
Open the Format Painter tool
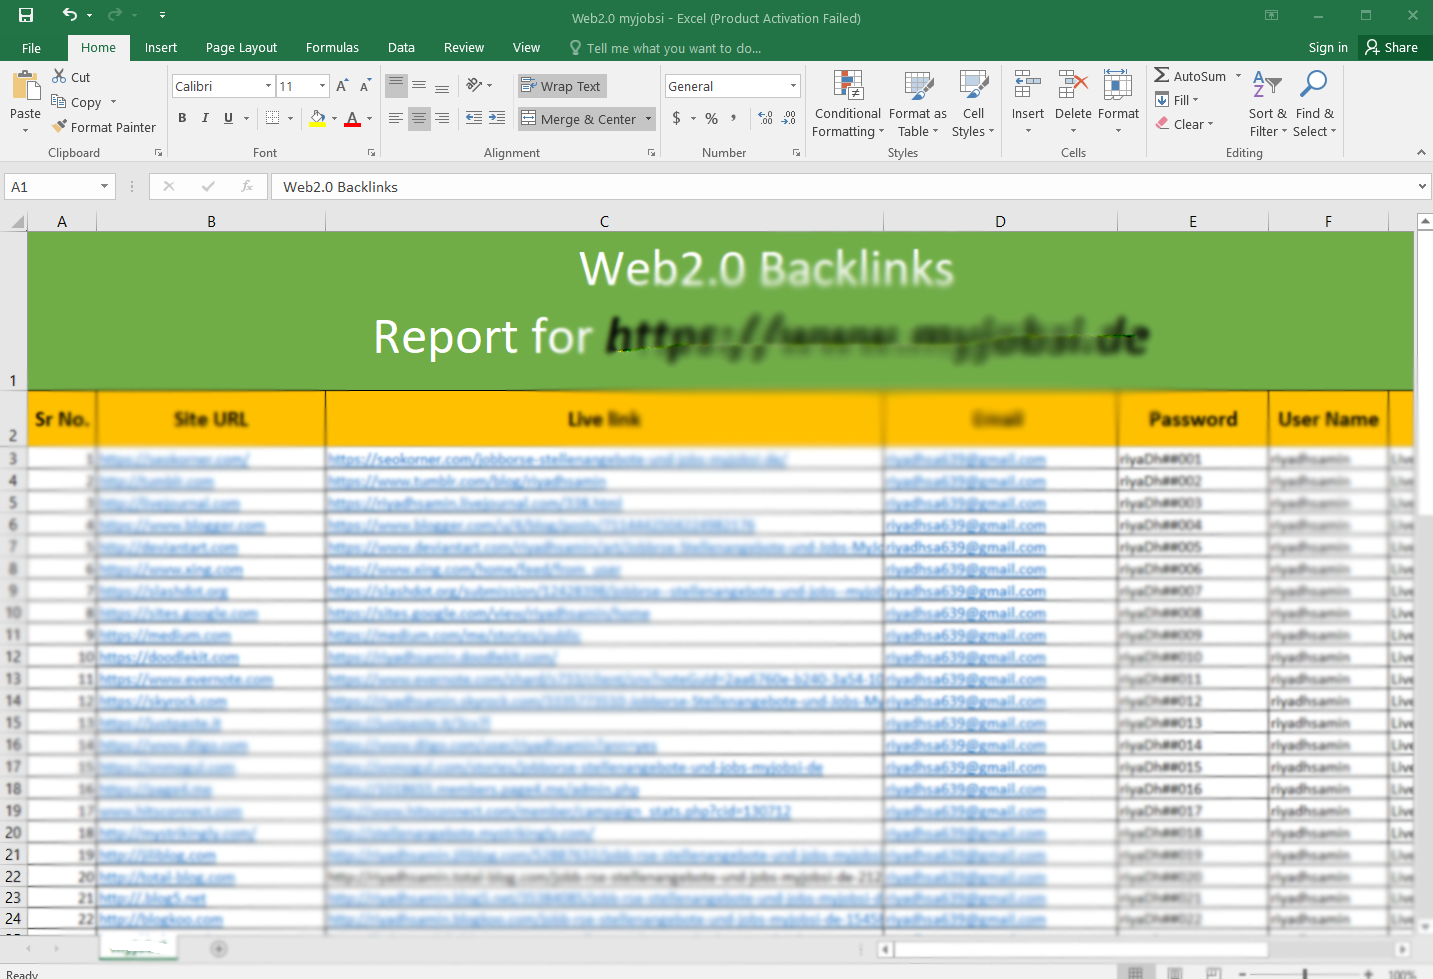point(104,127)
